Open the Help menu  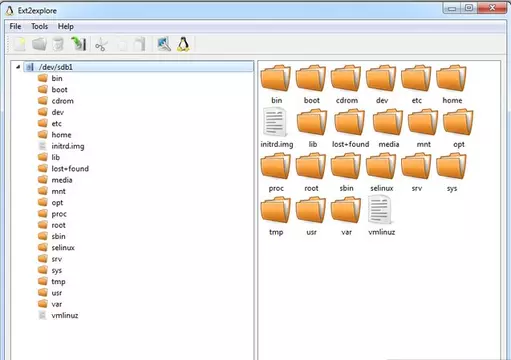(x=66, y=26)
